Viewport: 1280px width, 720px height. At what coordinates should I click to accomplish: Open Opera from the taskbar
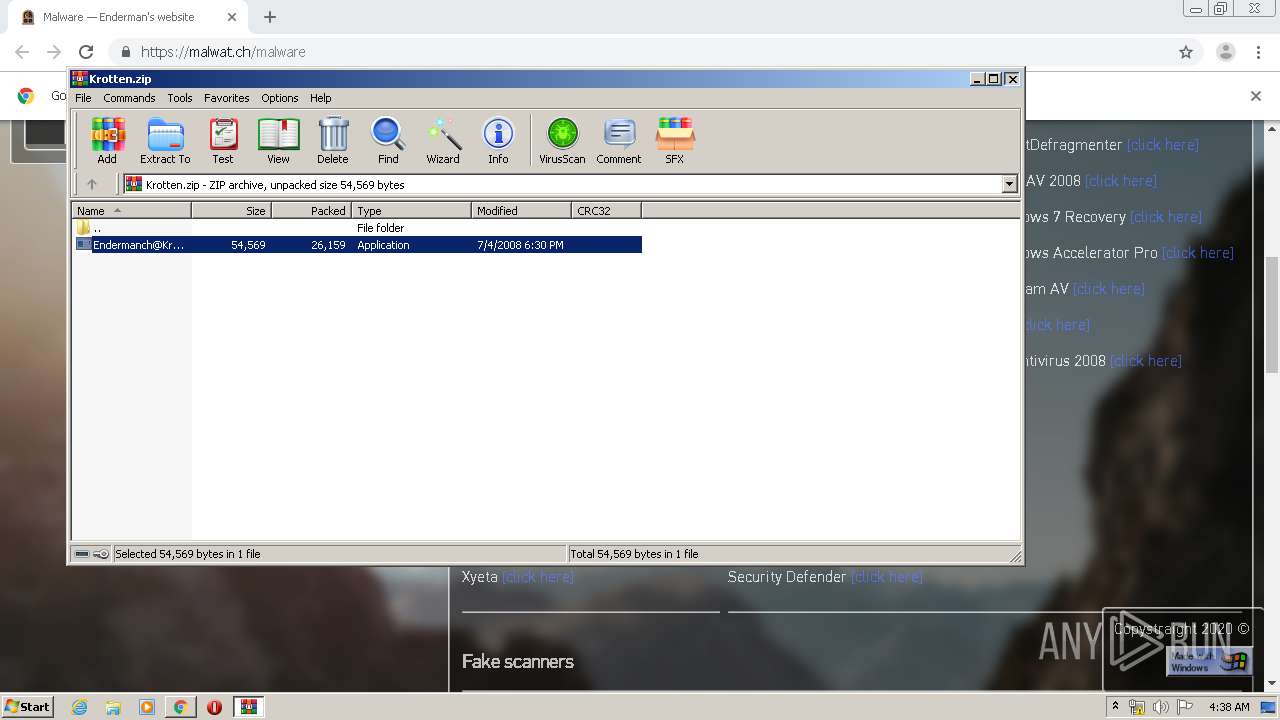tap(214, 707)
